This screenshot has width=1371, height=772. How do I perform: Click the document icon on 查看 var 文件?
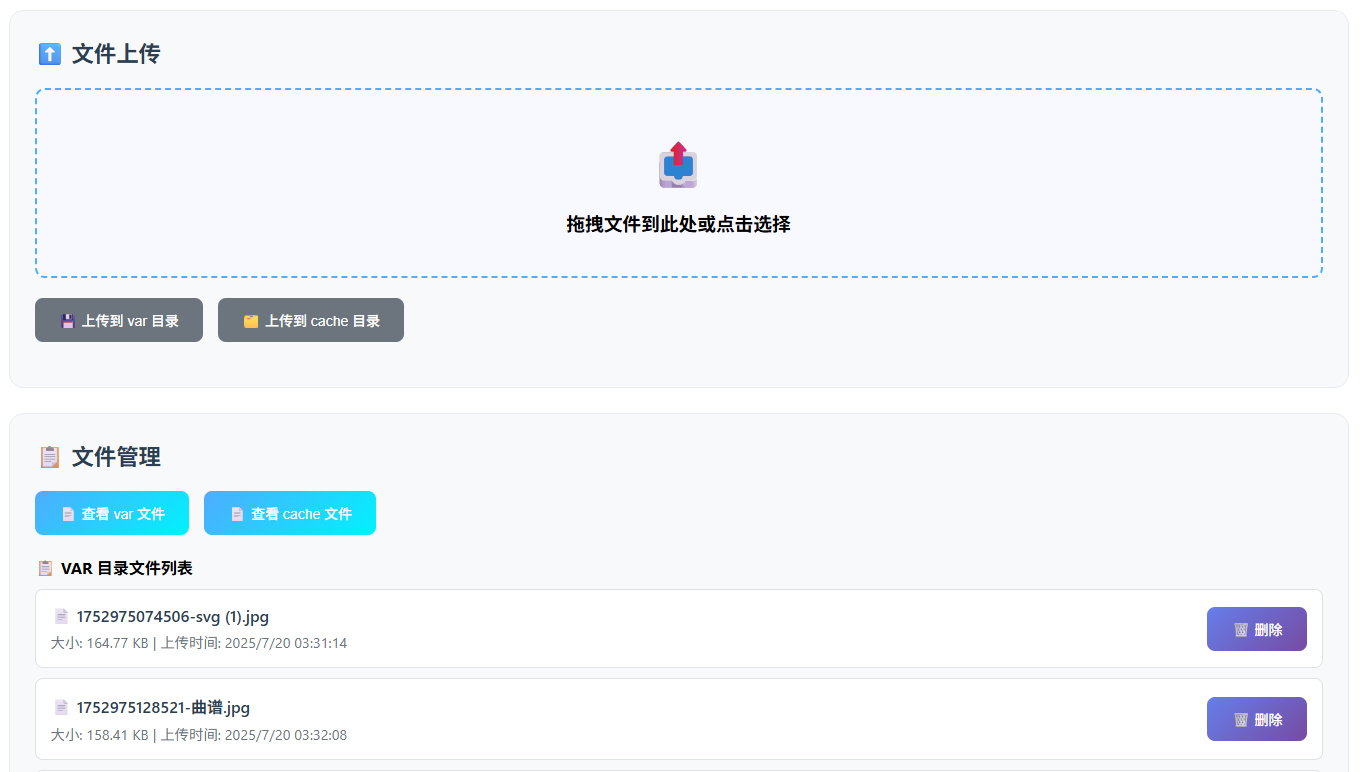pyautogui.click(x=68, y=514)
